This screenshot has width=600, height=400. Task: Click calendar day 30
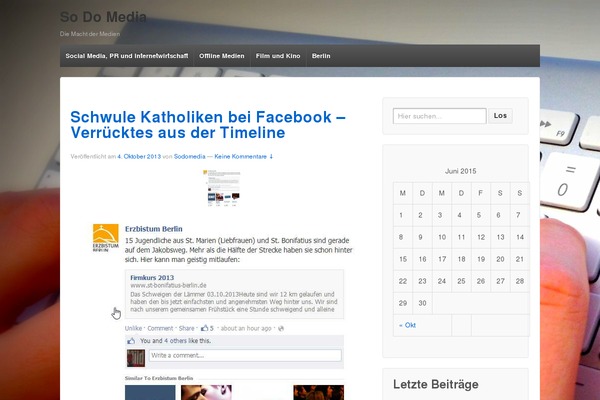pos(422,303)
